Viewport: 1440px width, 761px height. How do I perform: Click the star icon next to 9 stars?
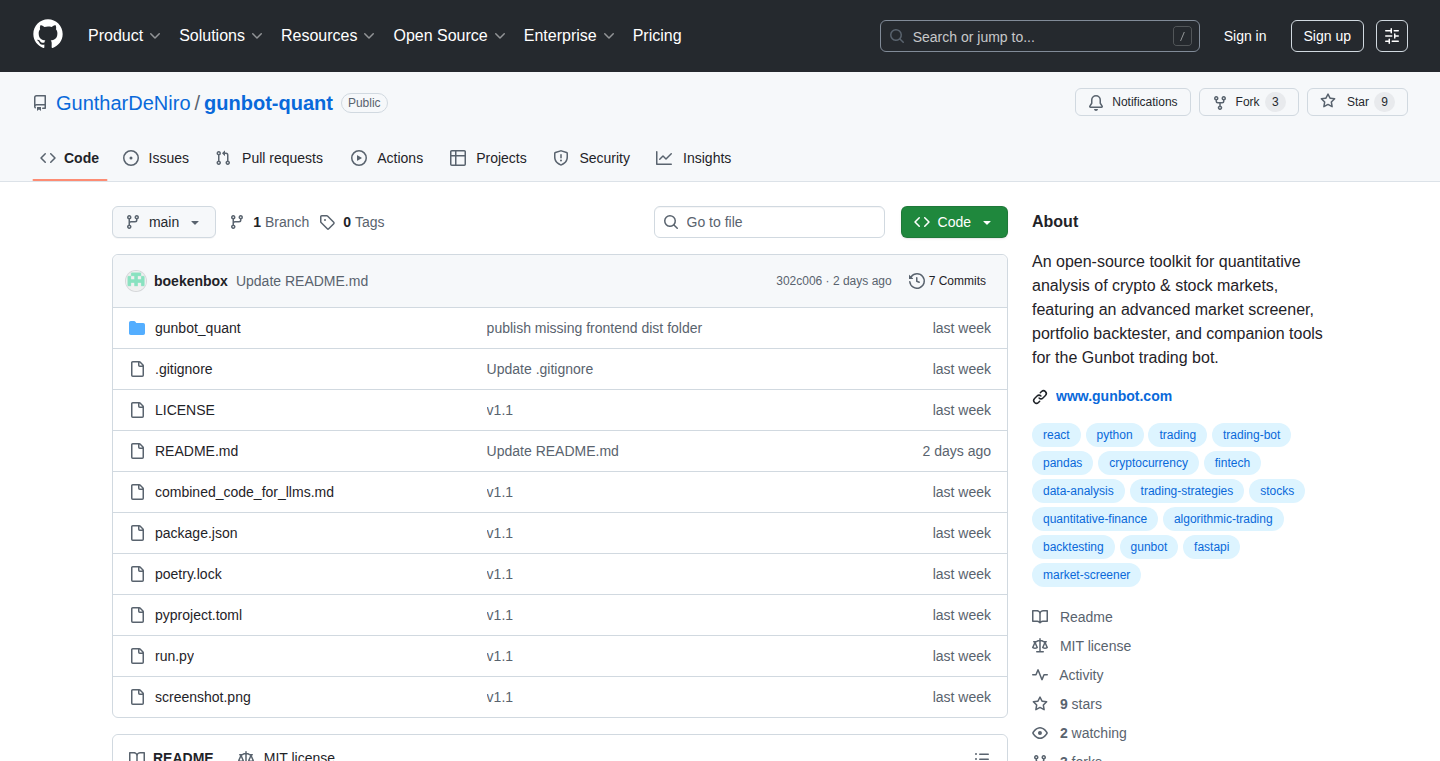(x=1040, y=704)
